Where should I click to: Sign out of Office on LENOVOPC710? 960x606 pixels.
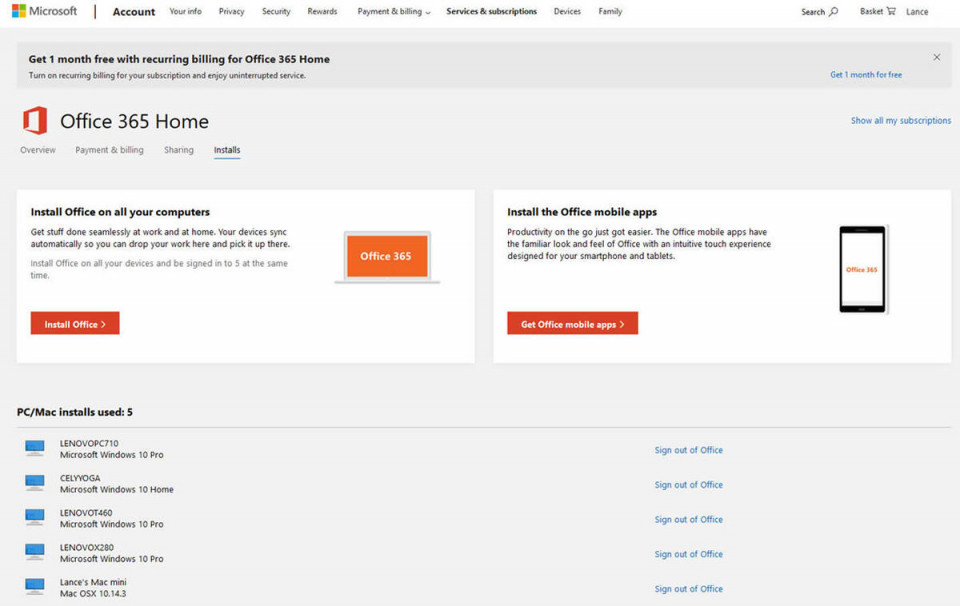pos(688,450)
